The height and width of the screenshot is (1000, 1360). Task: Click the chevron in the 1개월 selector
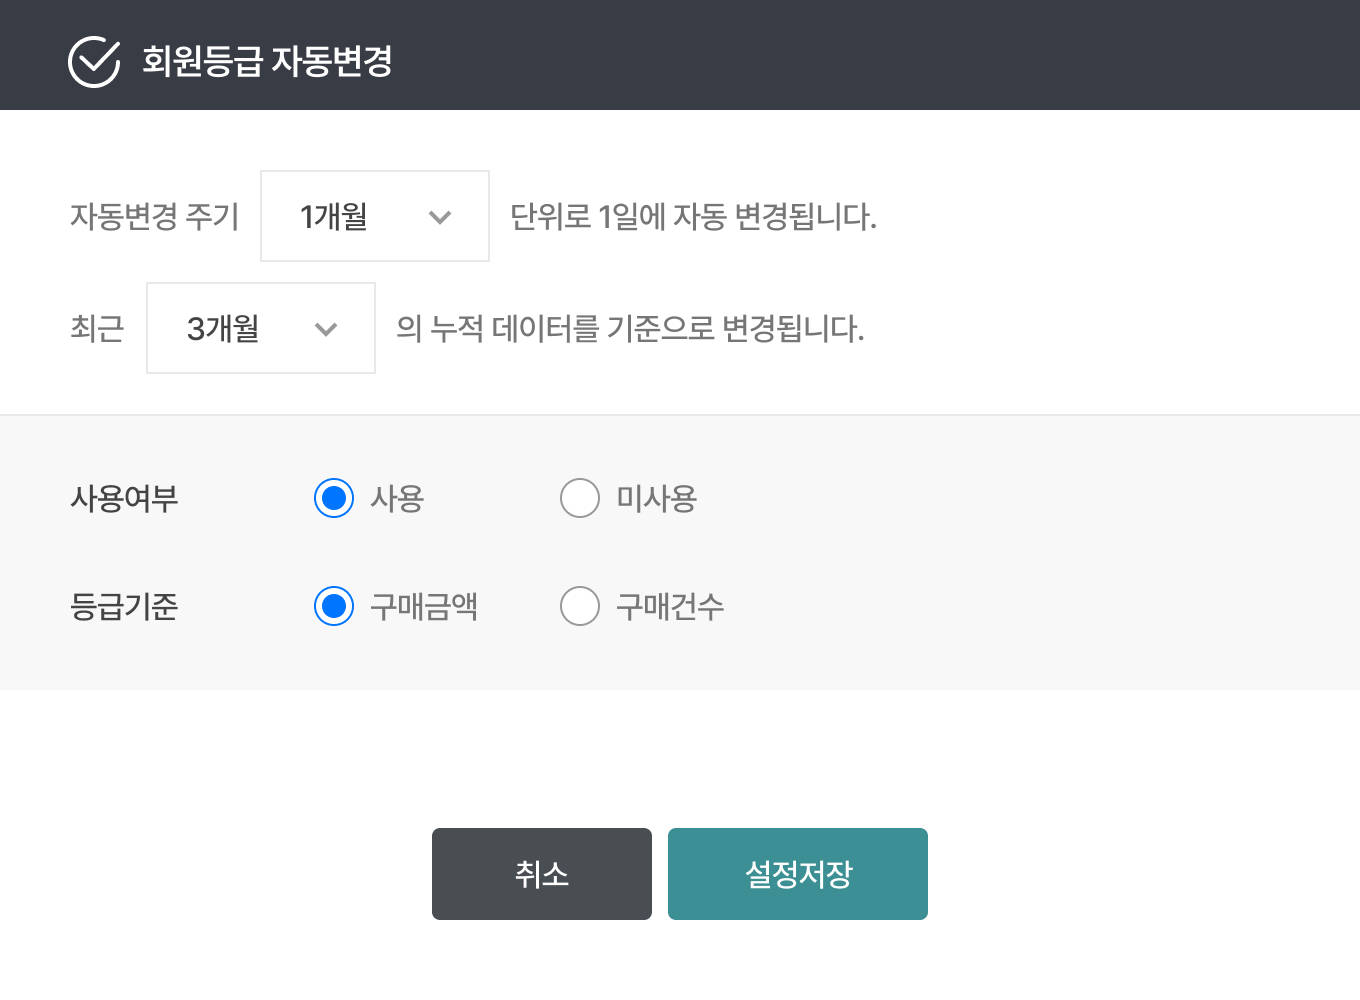tap(440, 216)
